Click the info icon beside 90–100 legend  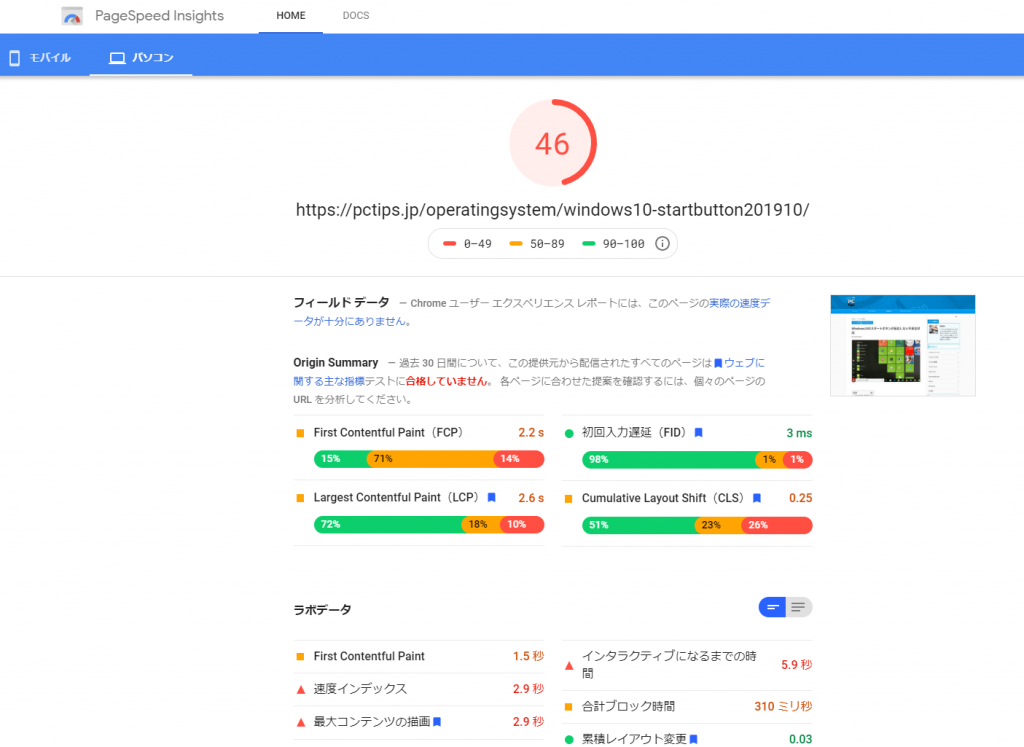coord(662,244)
